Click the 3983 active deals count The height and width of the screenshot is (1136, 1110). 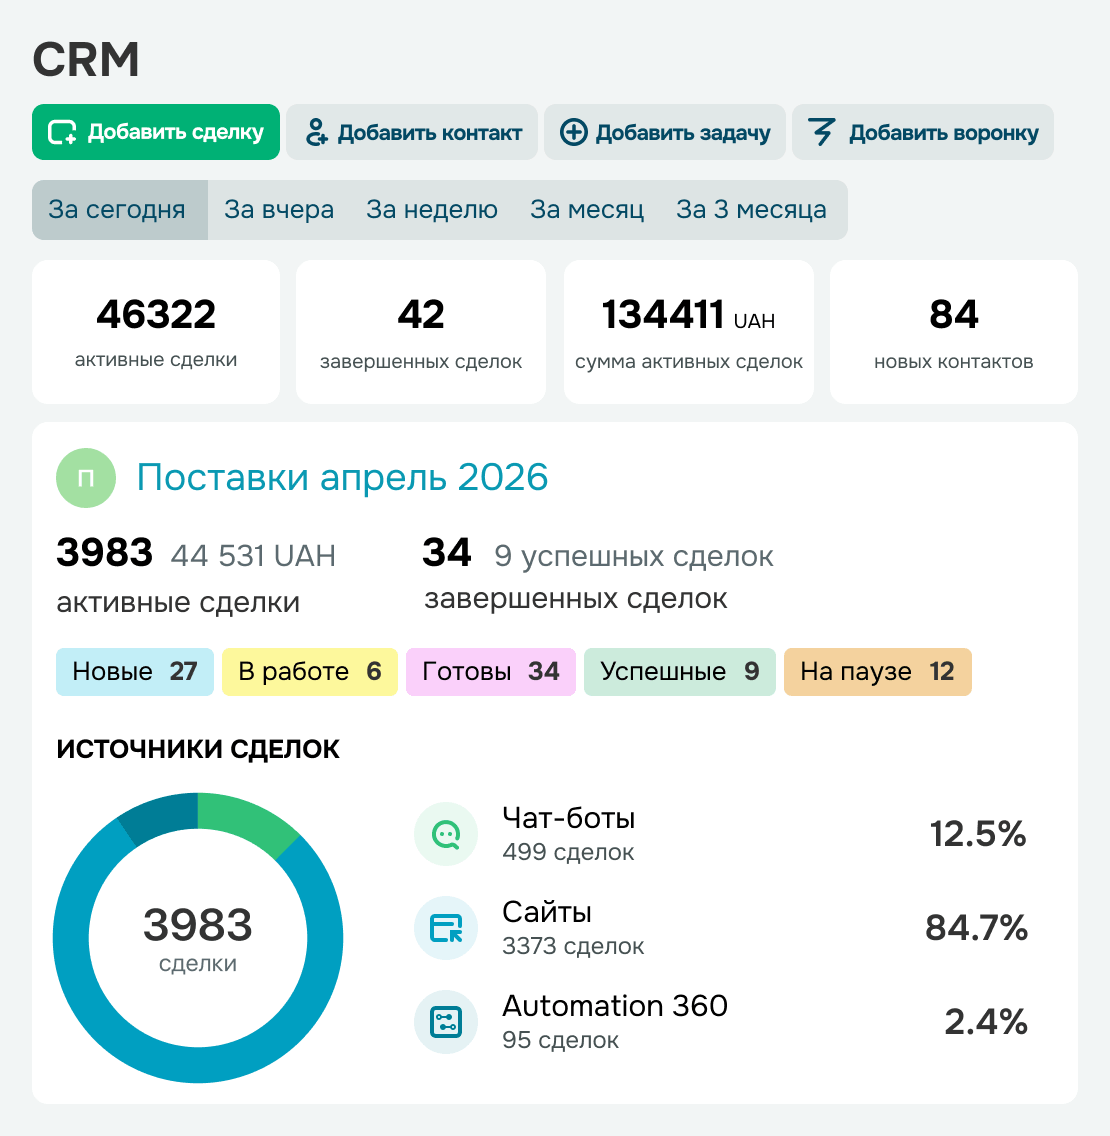click(104, 553)
